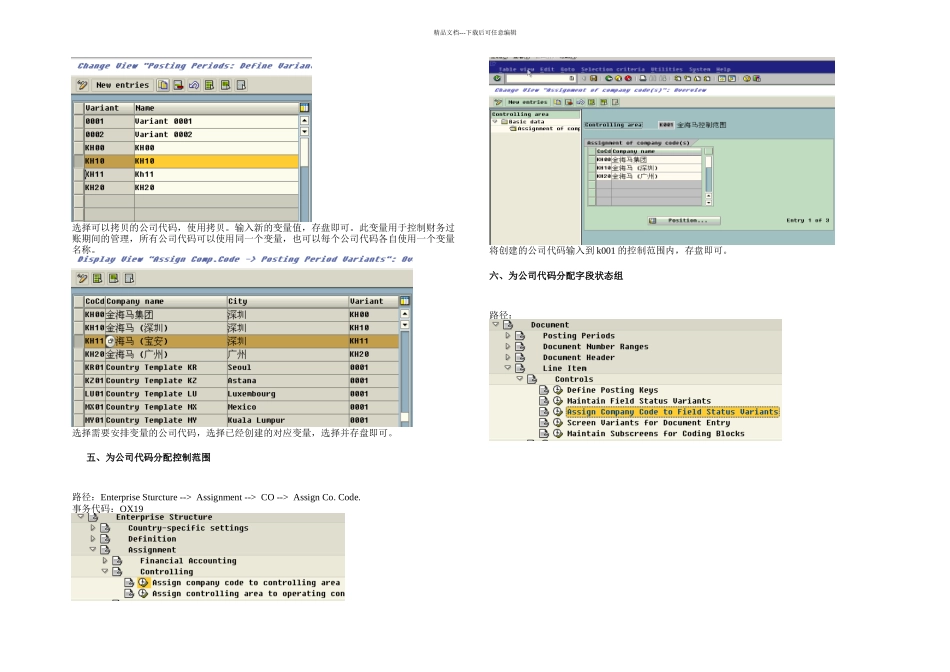
Task: Open table settings icon beside the Name column header
Action: point(304,108)
